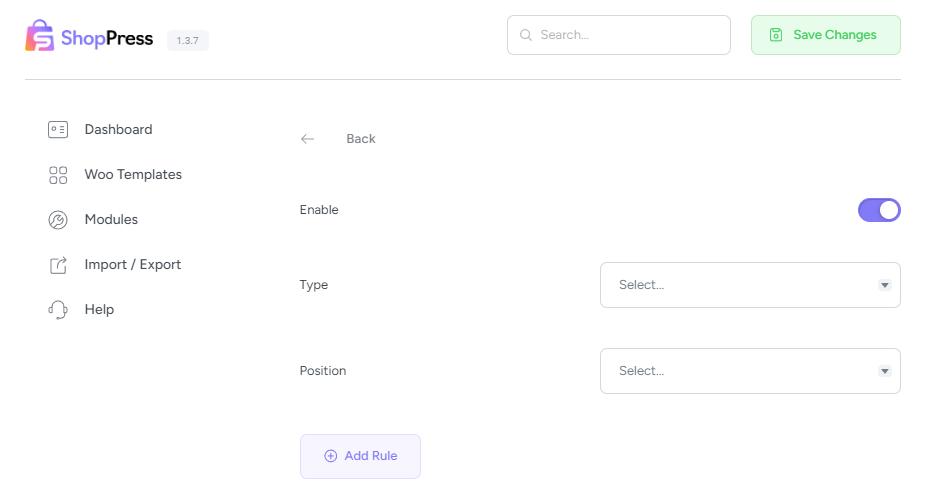Click the save disk icon

click(x=776, y=35)
